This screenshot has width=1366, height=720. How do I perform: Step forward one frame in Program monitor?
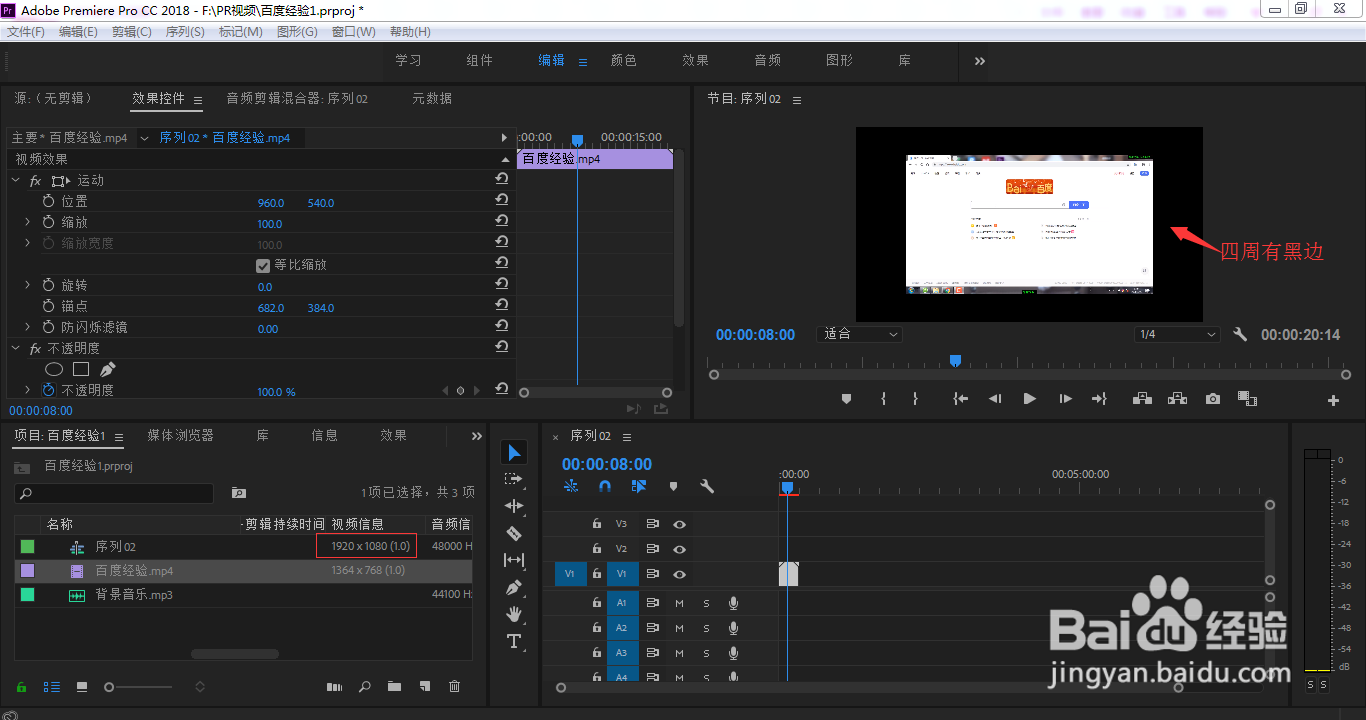click(x=1065, y=399)
